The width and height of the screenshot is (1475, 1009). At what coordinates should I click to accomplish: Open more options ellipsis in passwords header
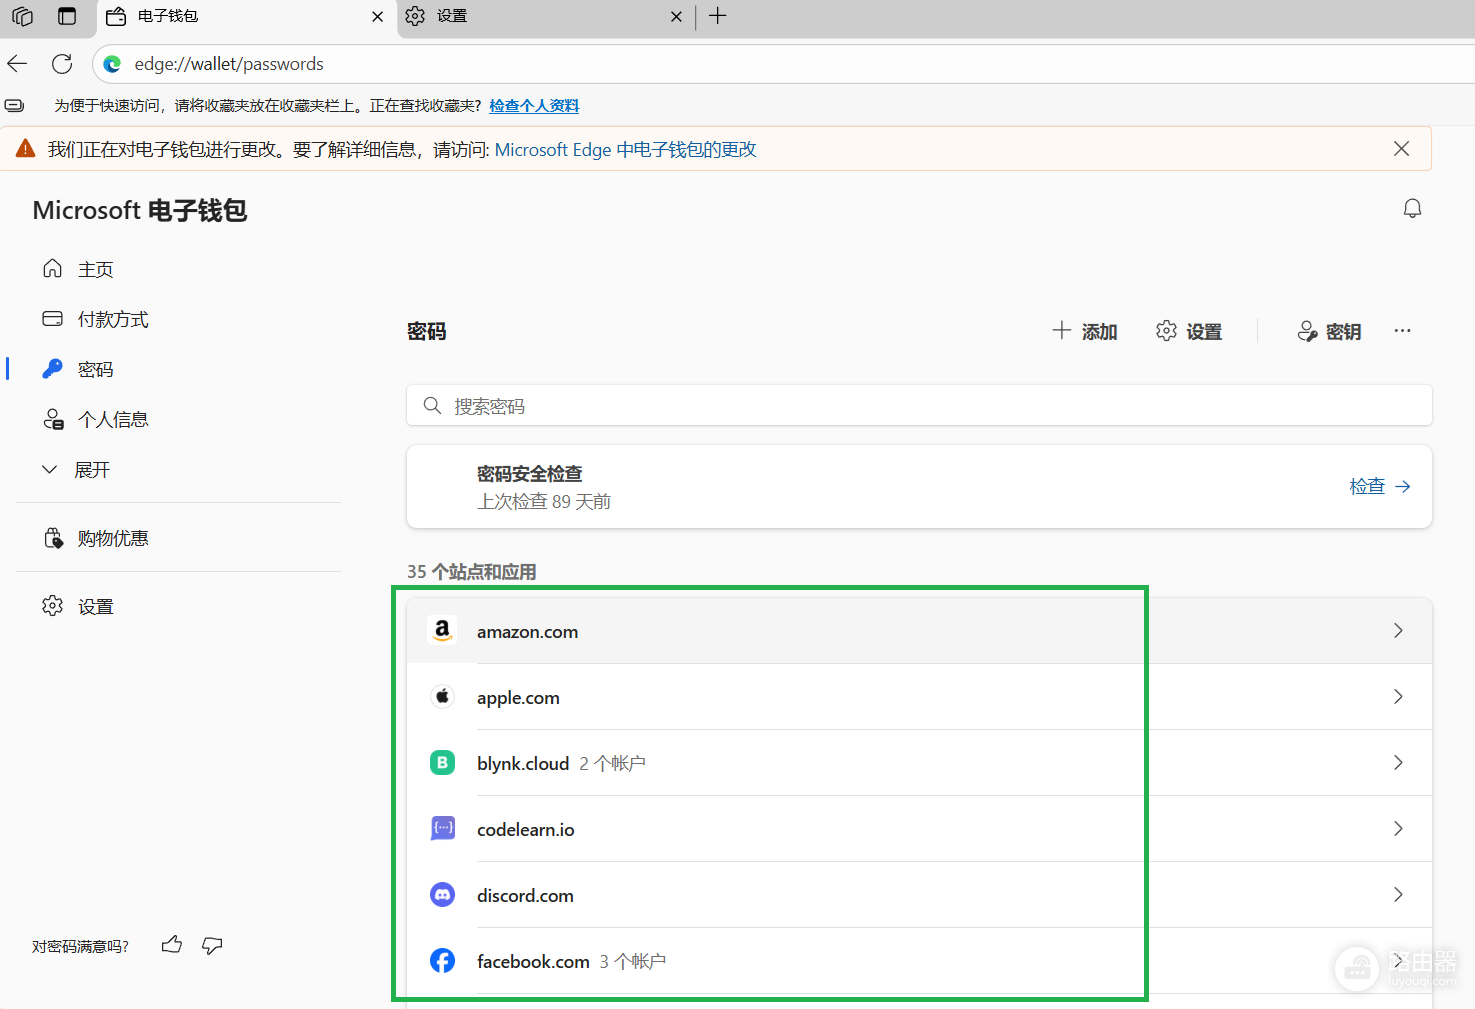(x=1402, y=331)
